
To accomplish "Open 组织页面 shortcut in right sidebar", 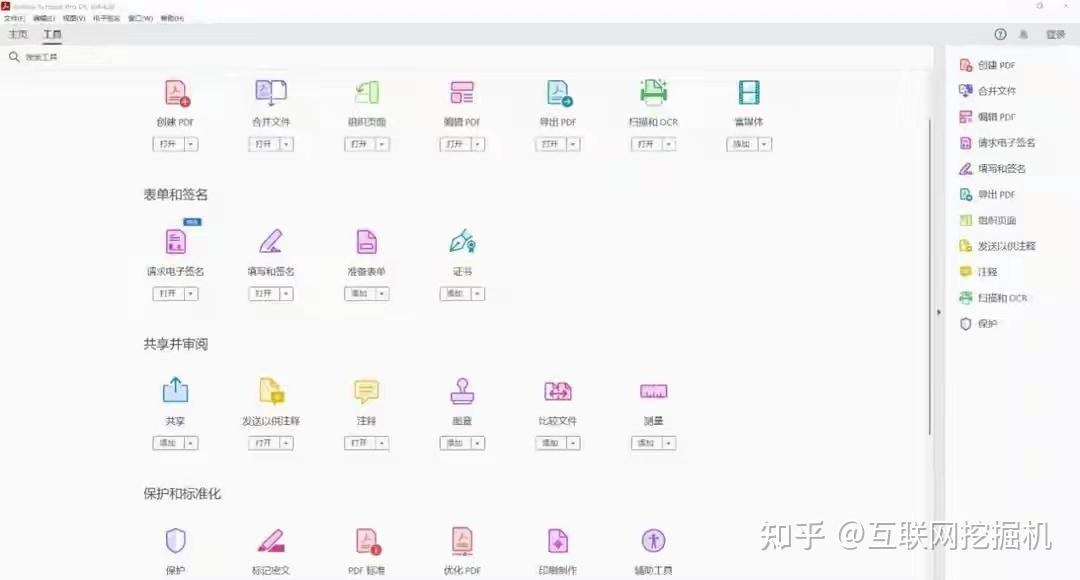I will tap(988, 220).
